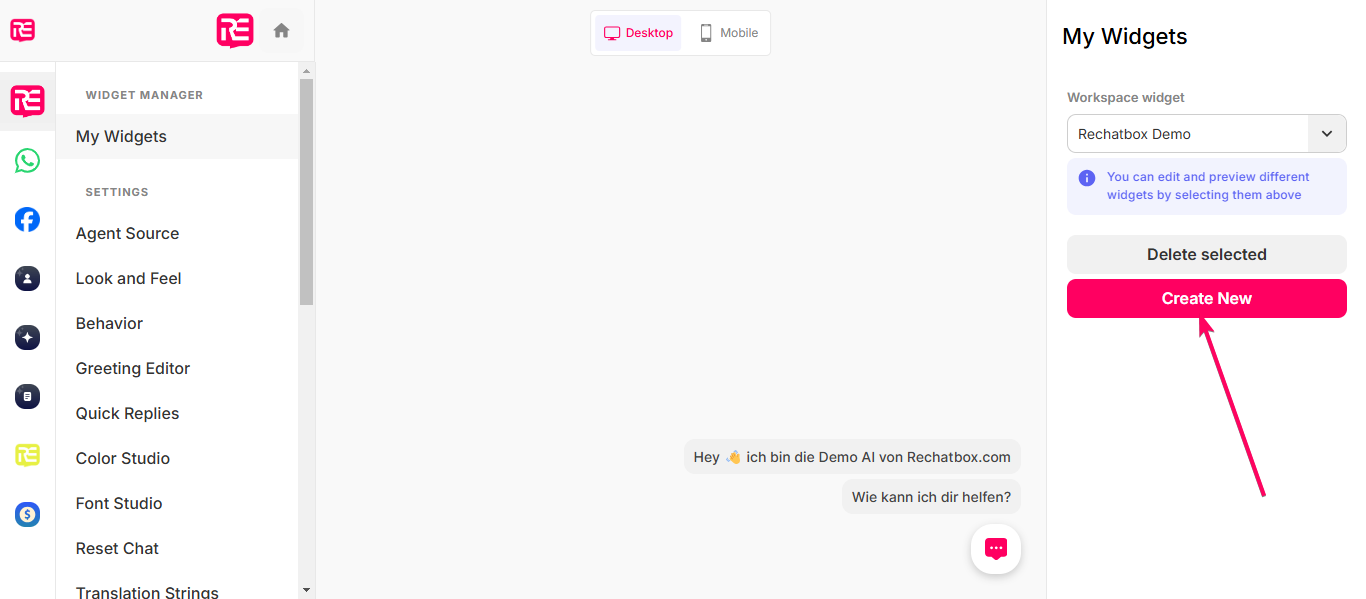The width and height of the screenshot is (1366, 599).
Task: Click the message 'Wie kann ich dir helfen?'
Action: coord(931,496)
